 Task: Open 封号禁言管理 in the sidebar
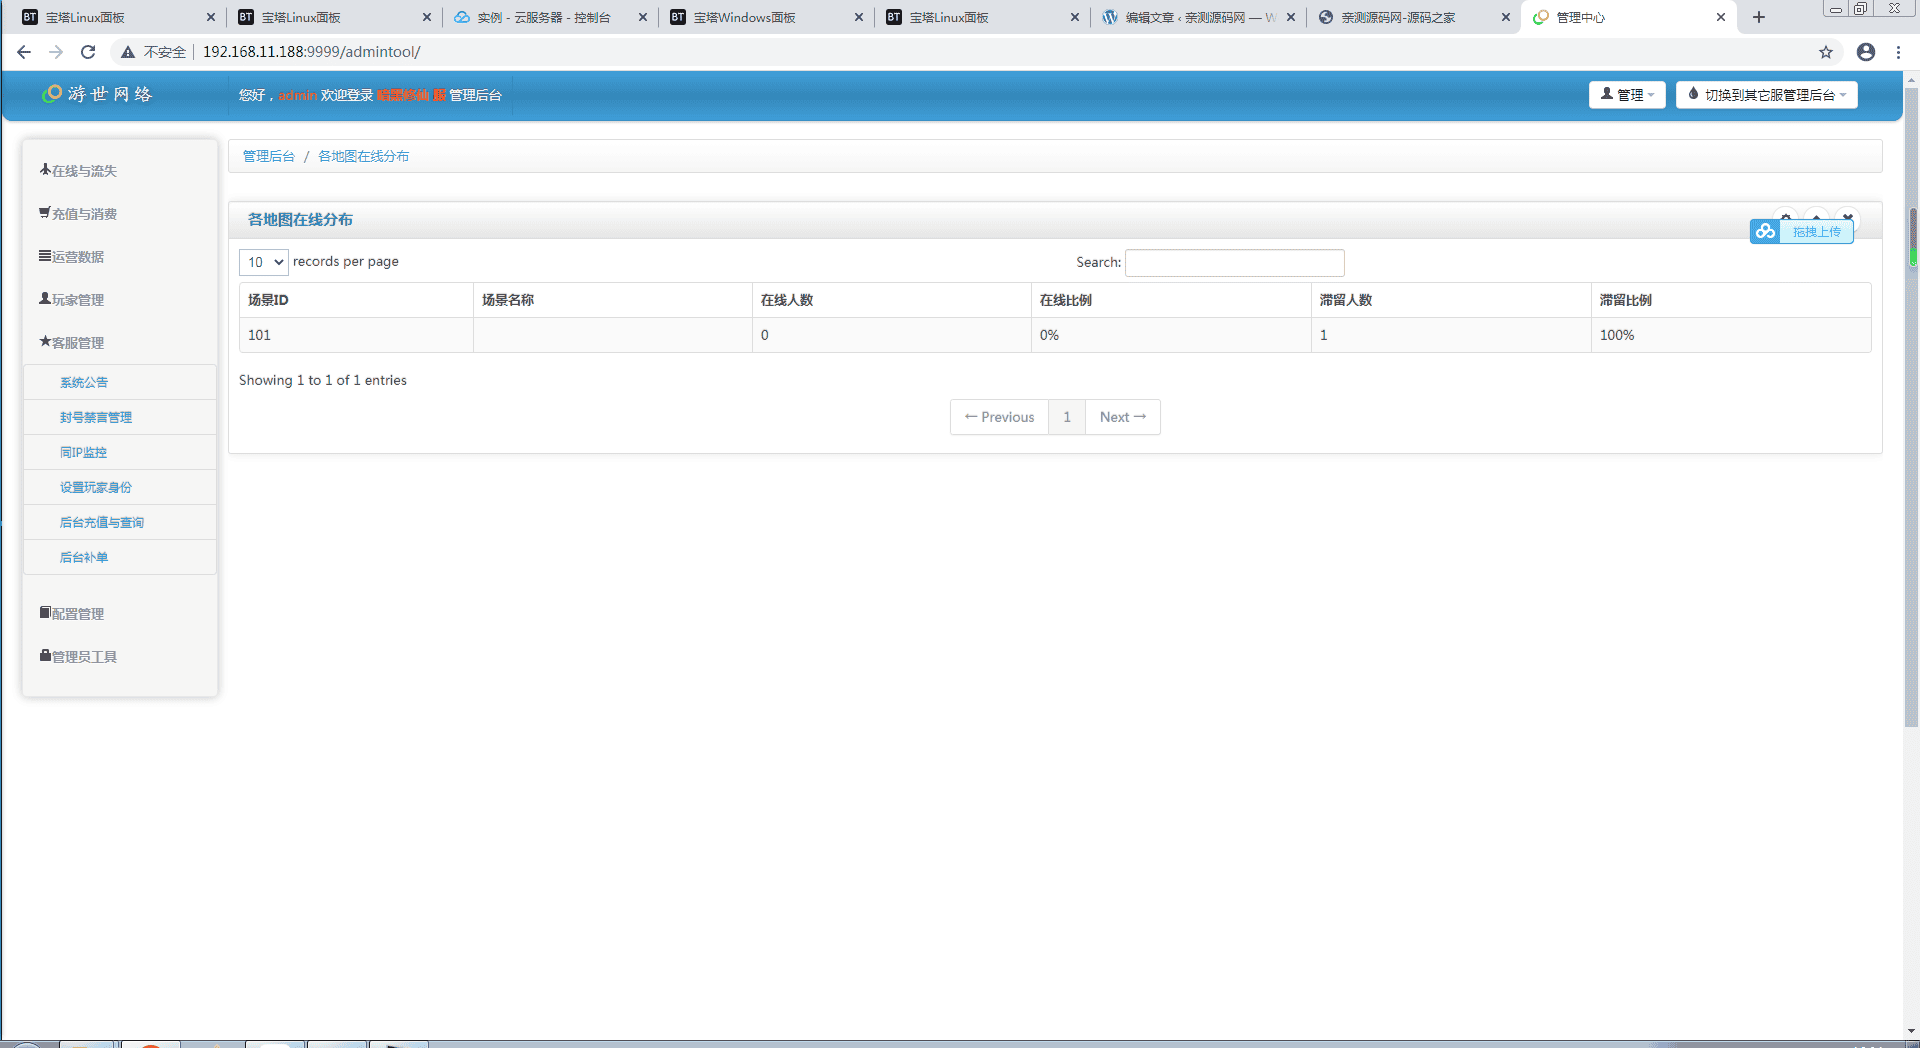[x=96, y=418]
